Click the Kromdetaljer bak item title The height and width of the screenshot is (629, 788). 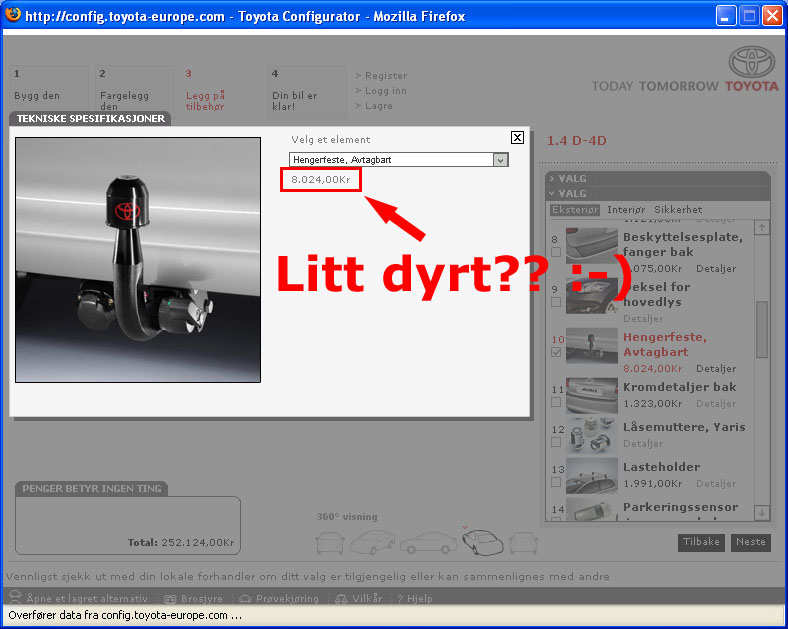click(x=679, y=387)
